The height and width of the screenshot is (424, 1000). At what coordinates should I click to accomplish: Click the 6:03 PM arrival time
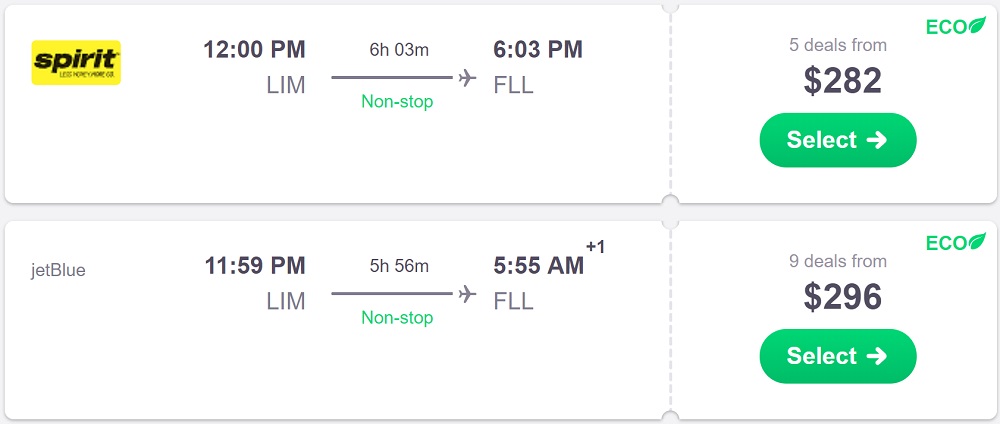tap(538, 49)
